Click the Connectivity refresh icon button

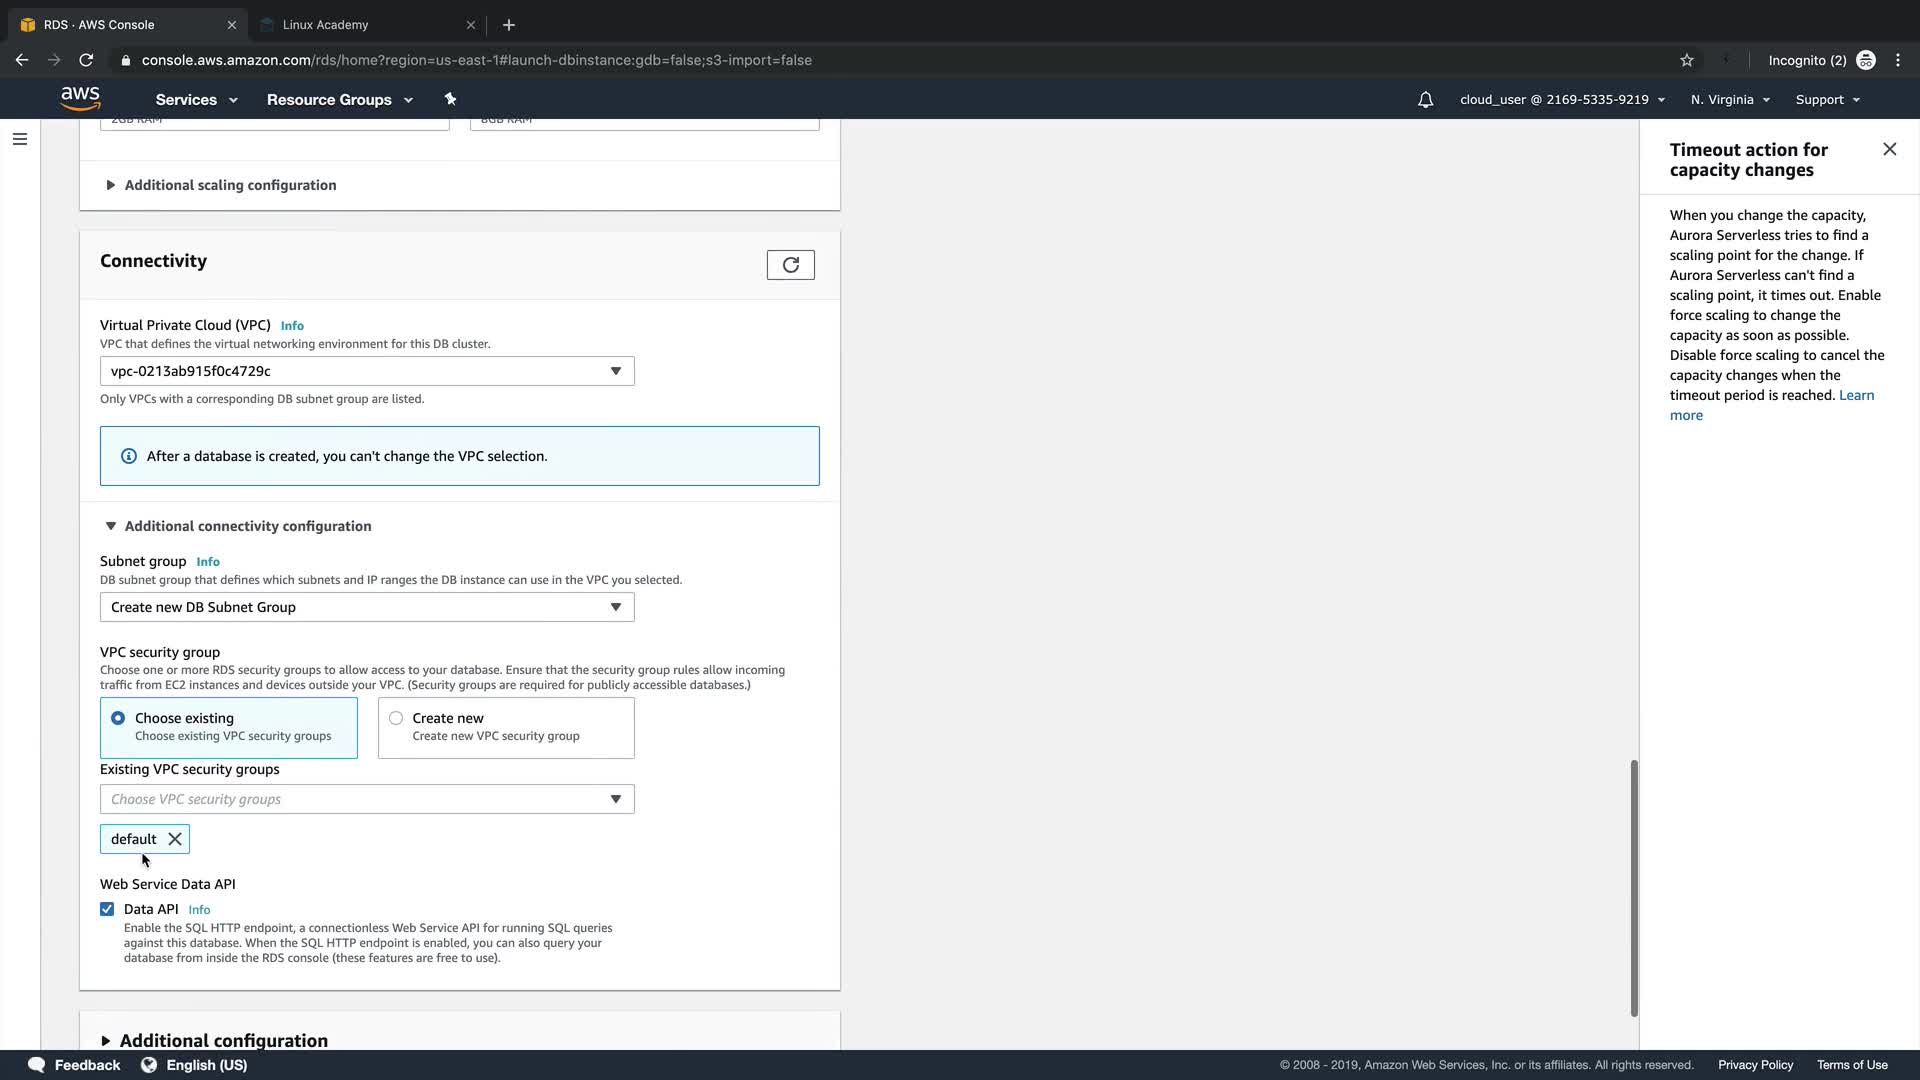[x=790, y=265]
